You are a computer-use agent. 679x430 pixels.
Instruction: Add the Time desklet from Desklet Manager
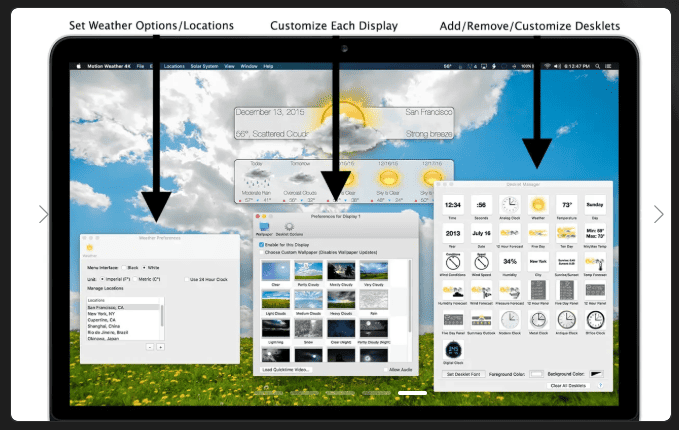(453, 205)
